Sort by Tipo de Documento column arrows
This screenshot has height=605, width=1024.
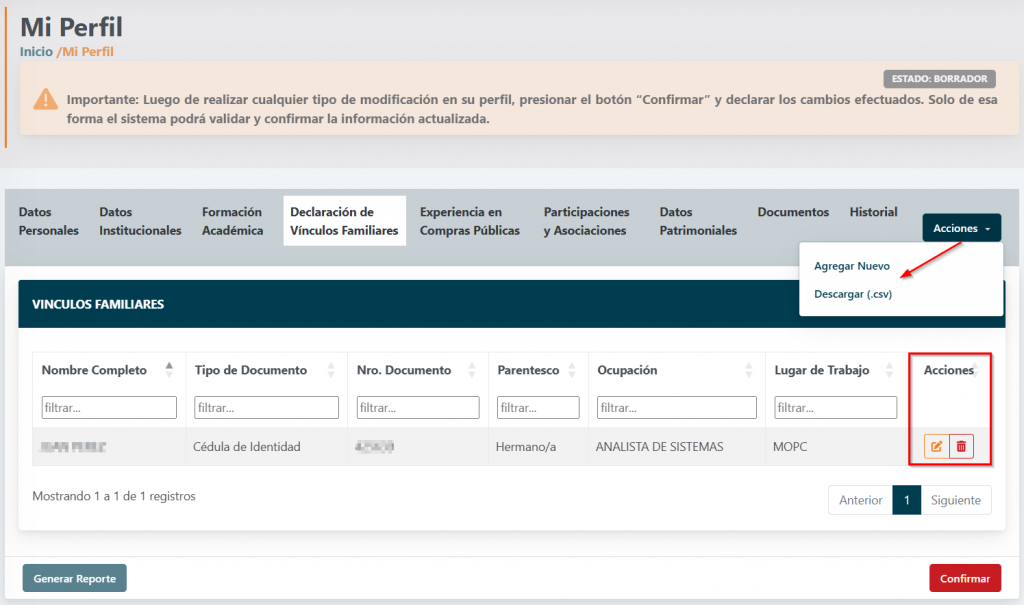coord(331,370)
